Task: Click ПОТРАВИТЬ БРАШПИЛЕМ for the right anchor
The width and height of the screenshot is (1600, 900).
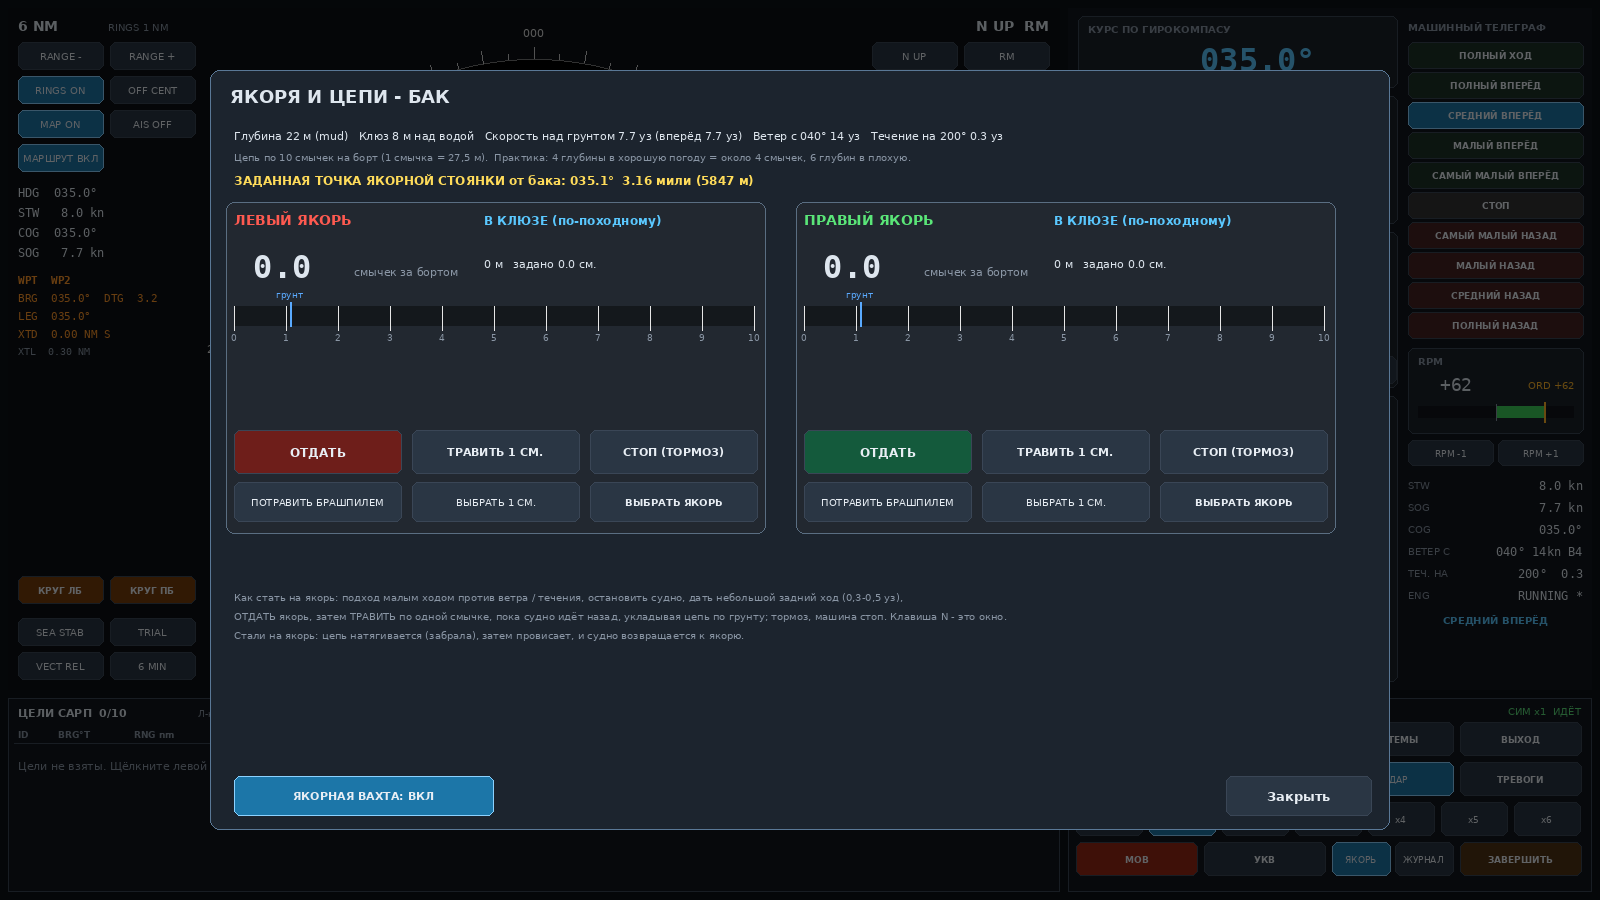Action: [888, 502]
